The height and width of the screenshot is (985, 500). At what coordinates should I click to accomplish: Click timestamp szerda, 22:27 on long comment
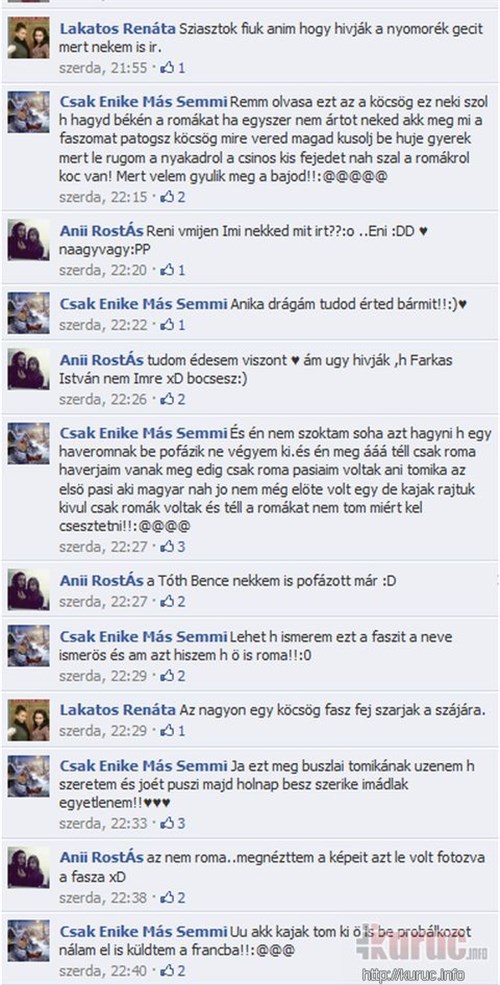coord(103,547)
